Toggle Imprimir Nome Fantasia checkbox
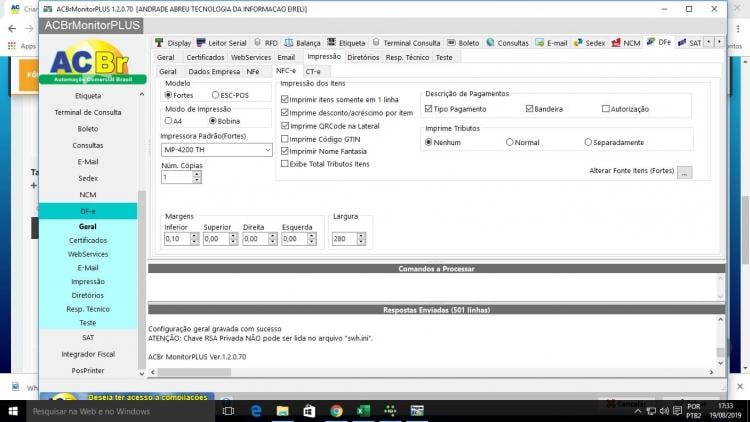Screen dimensions: 750x422 (x=285, y=151)
